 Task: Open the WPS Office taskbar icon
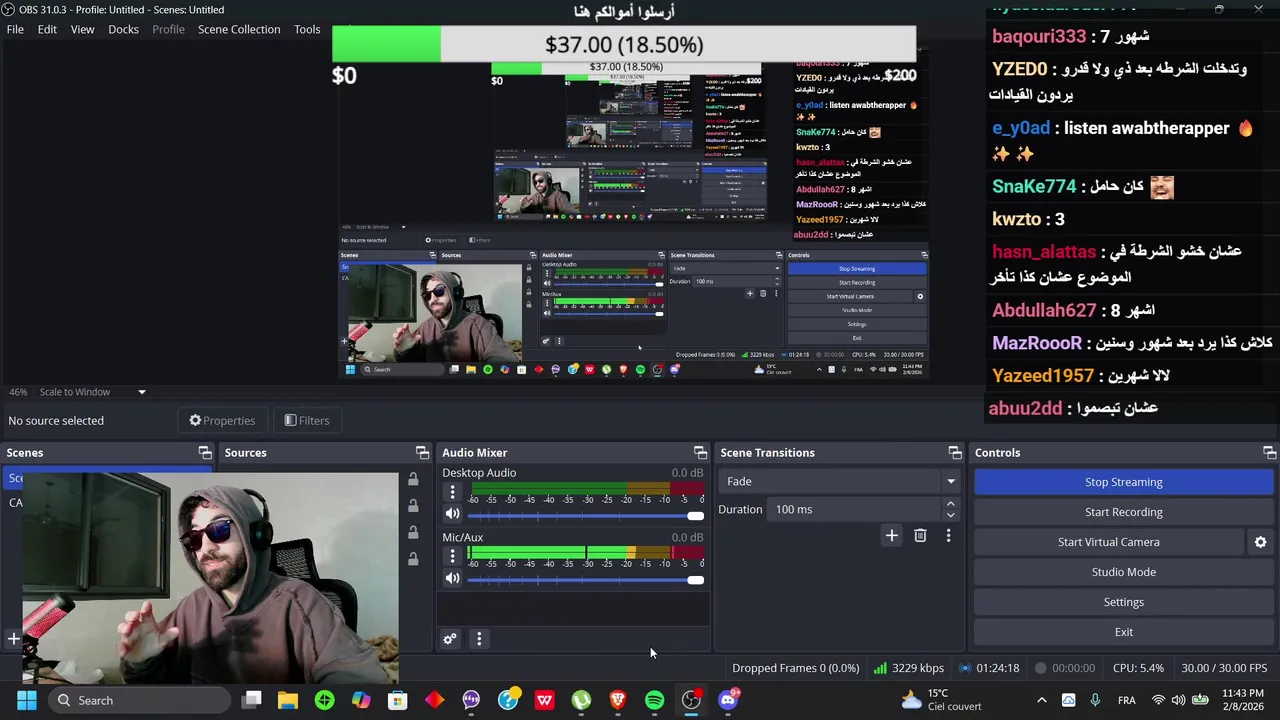pos(544,700)
